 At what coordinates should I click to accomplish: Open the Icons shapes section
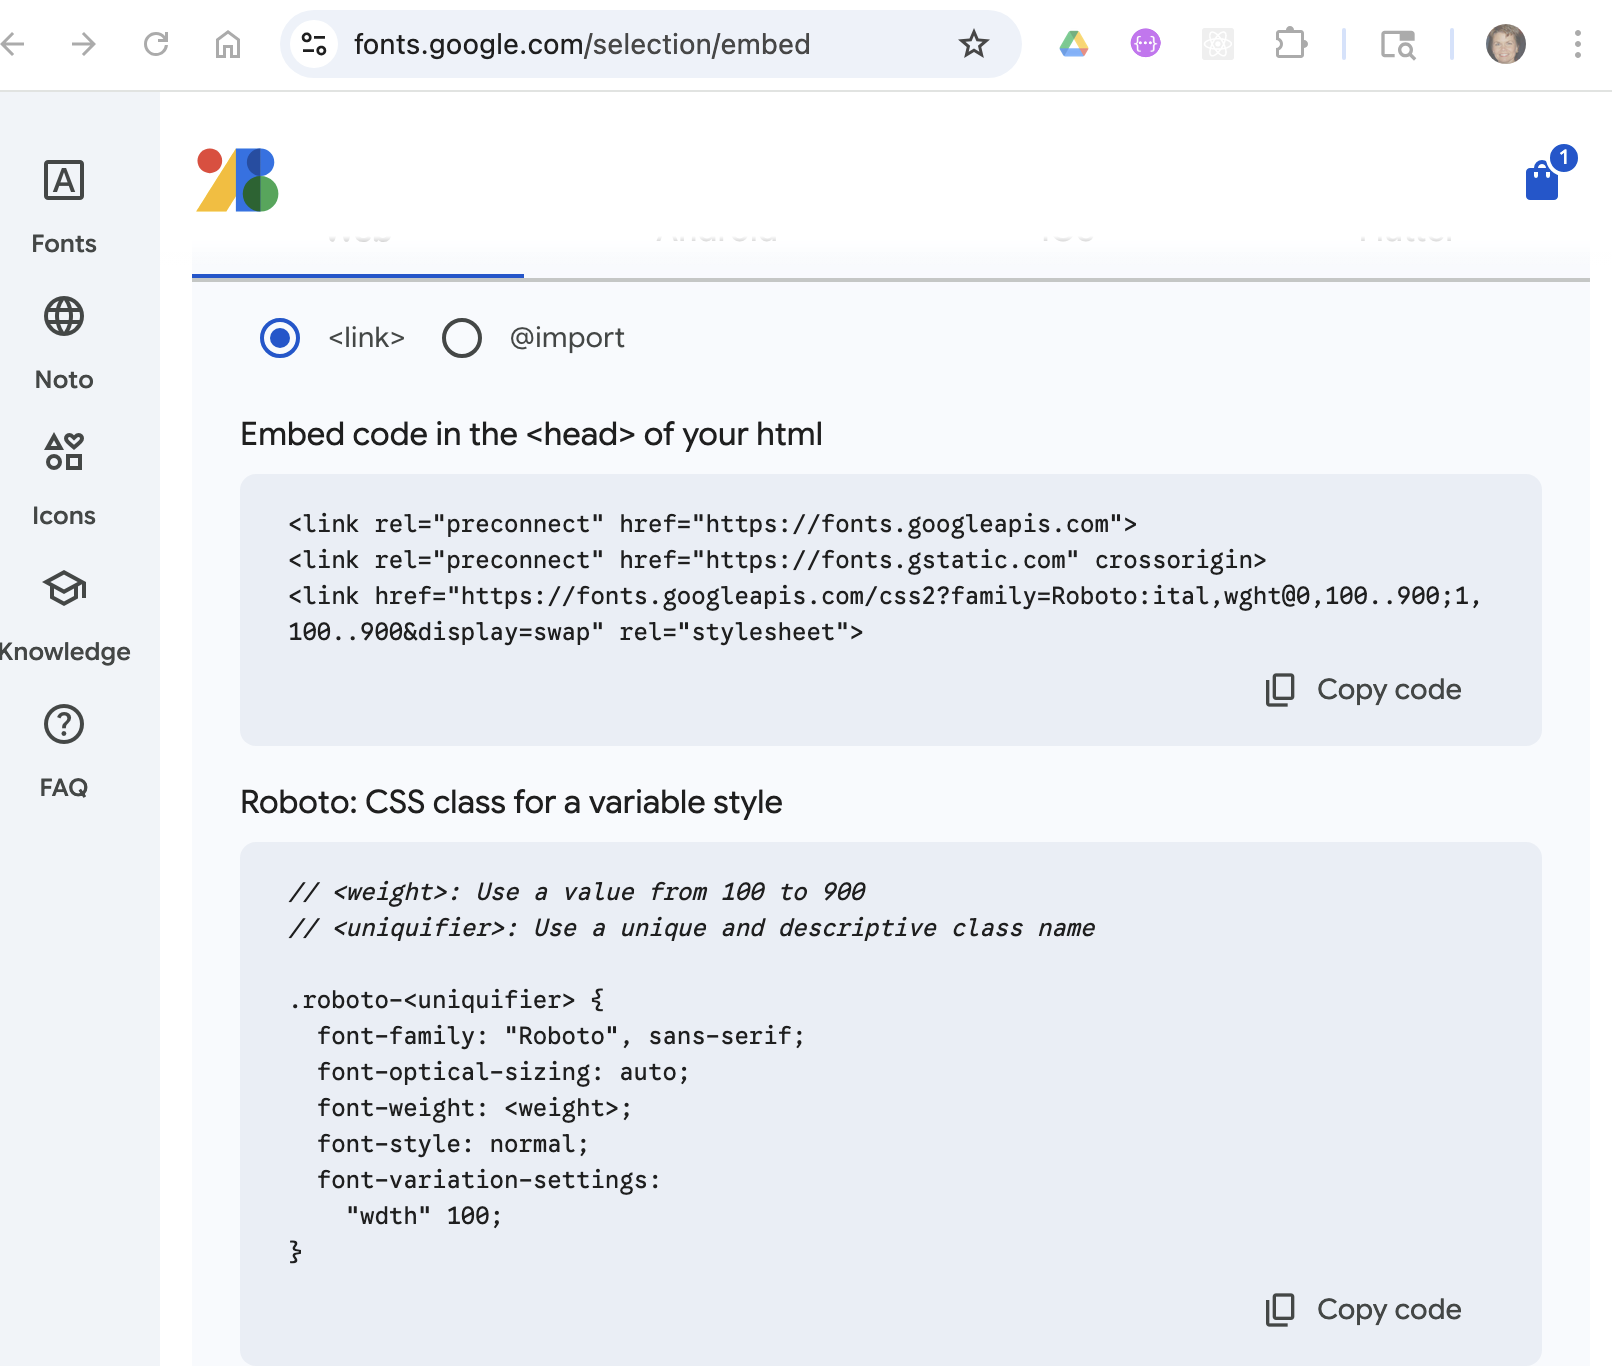[64, 480]
